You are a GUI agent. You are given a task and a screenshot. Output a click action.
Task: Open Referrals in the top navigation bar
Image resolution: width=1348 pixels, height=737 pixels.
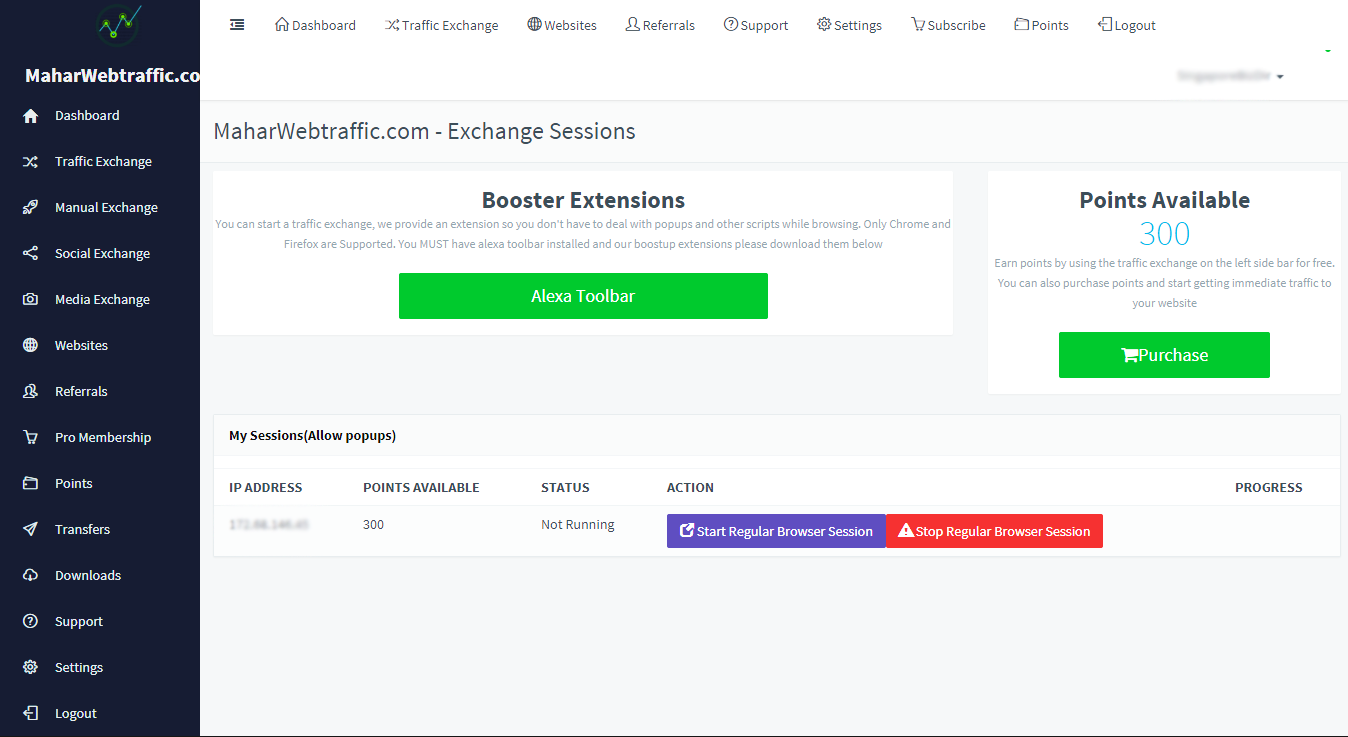point(660,25)
